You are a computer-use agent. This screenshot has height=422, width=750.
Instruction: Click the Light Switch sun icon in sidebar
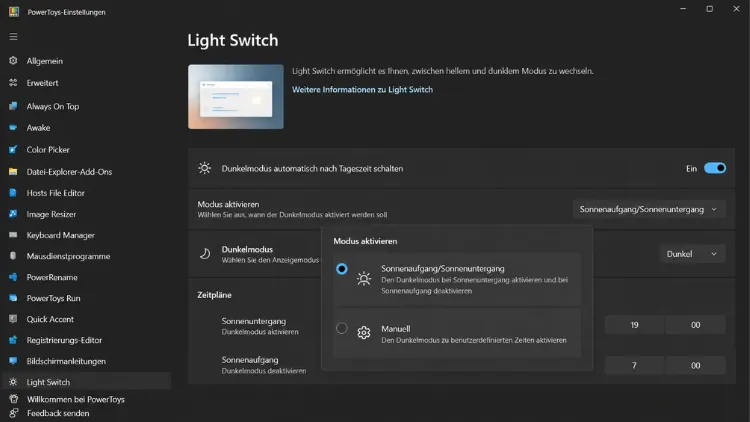[x=13, y=382]
